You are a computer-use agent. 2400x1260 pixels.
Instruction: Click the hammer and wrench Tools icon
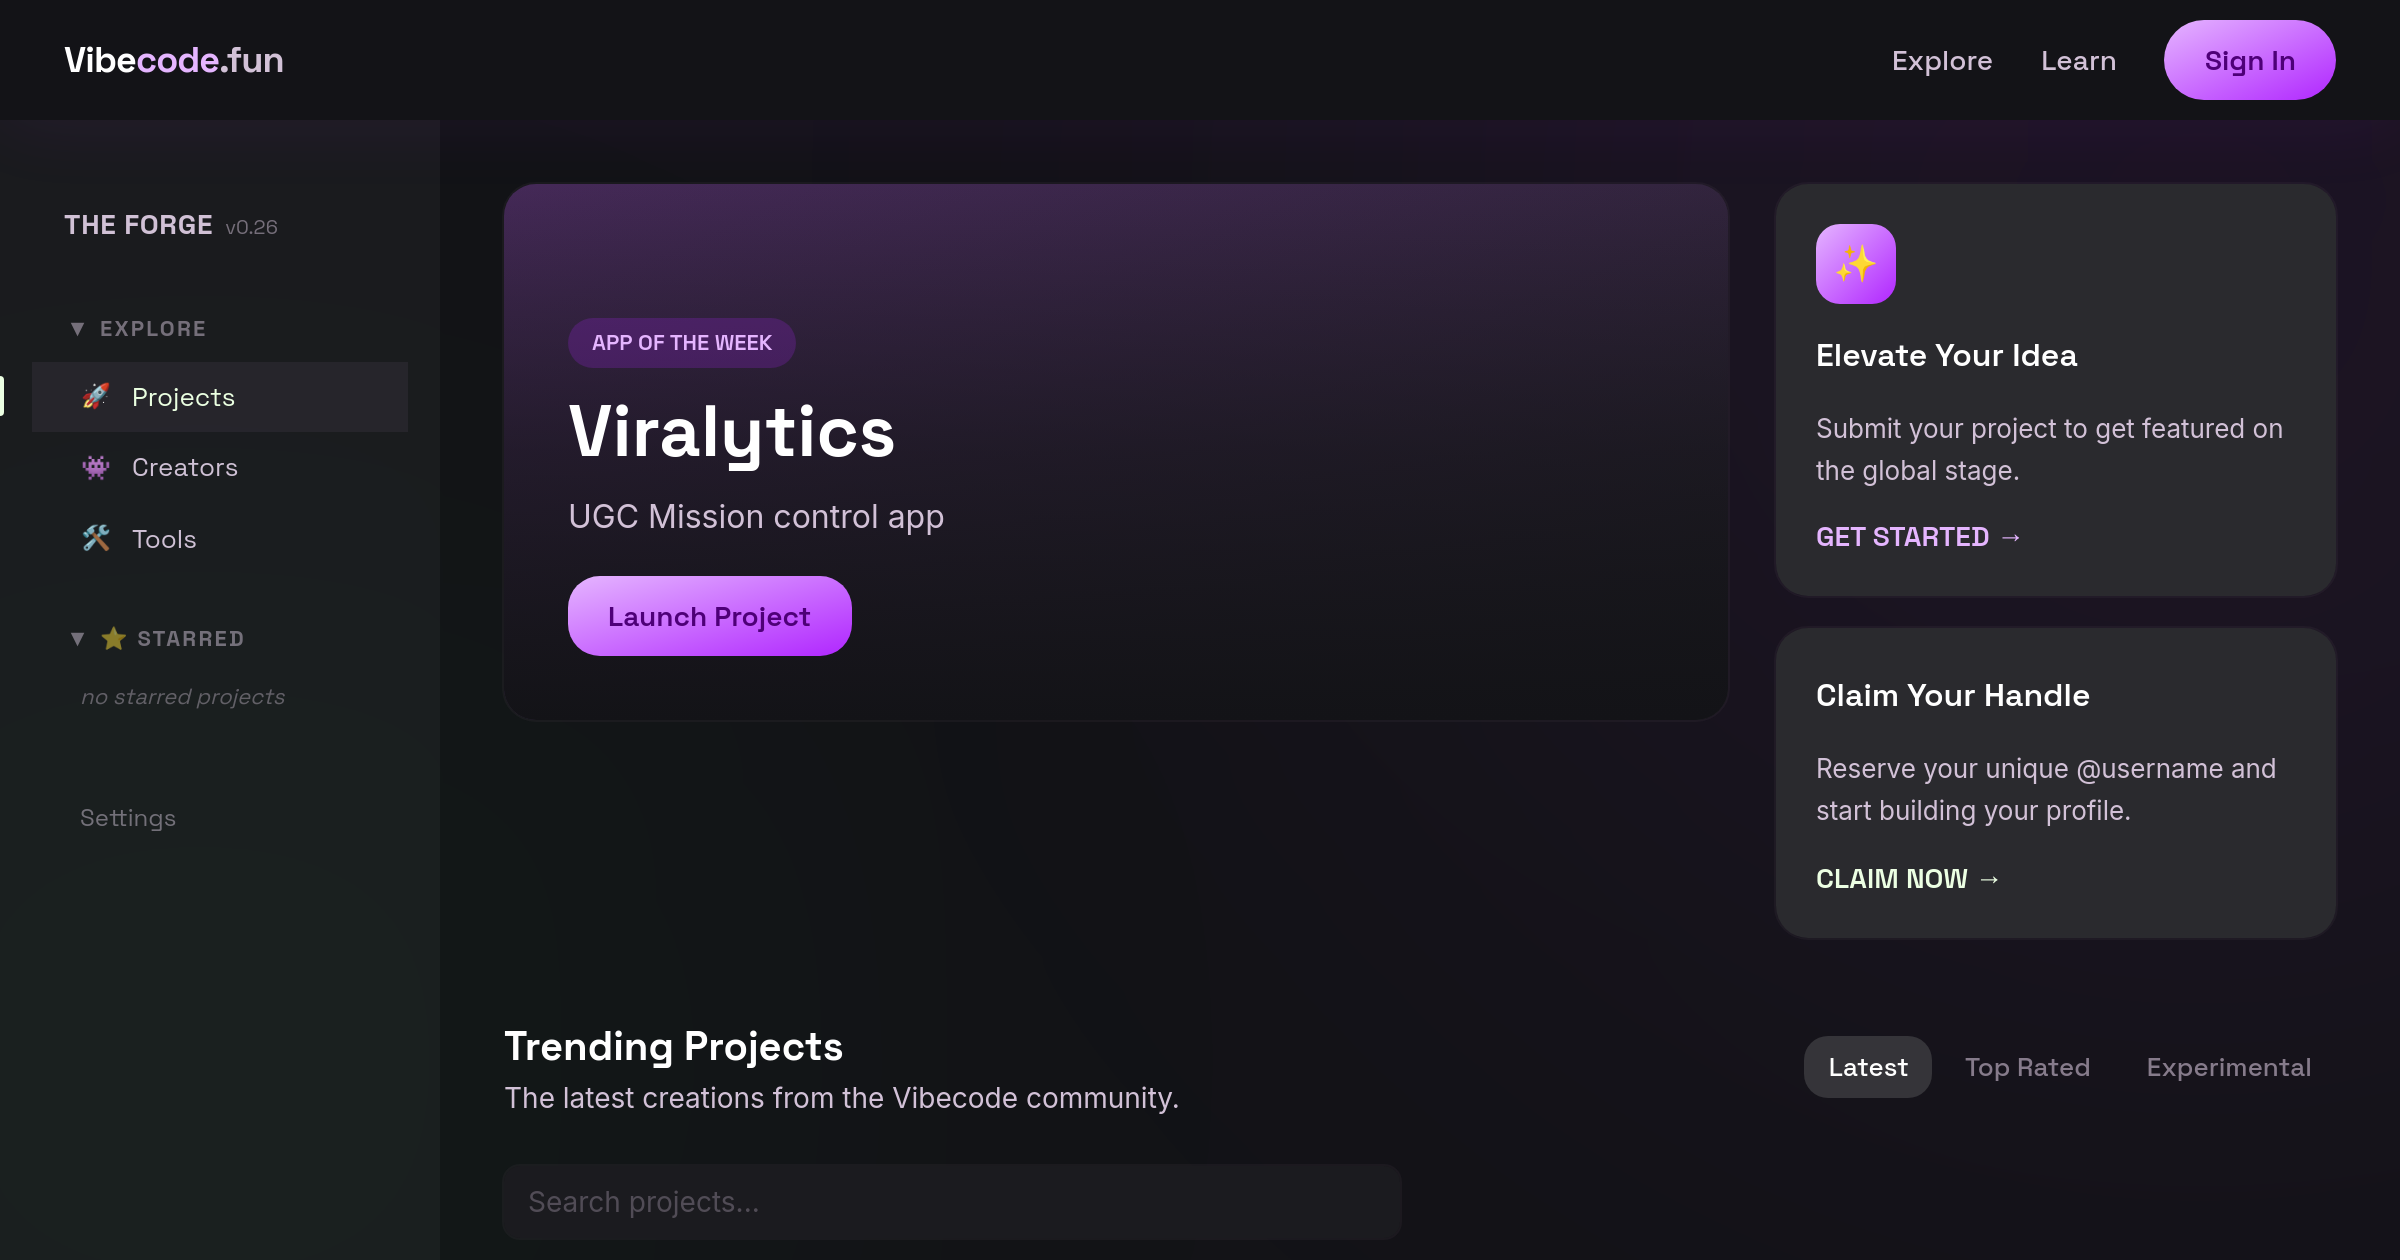[x=96, y=539]
